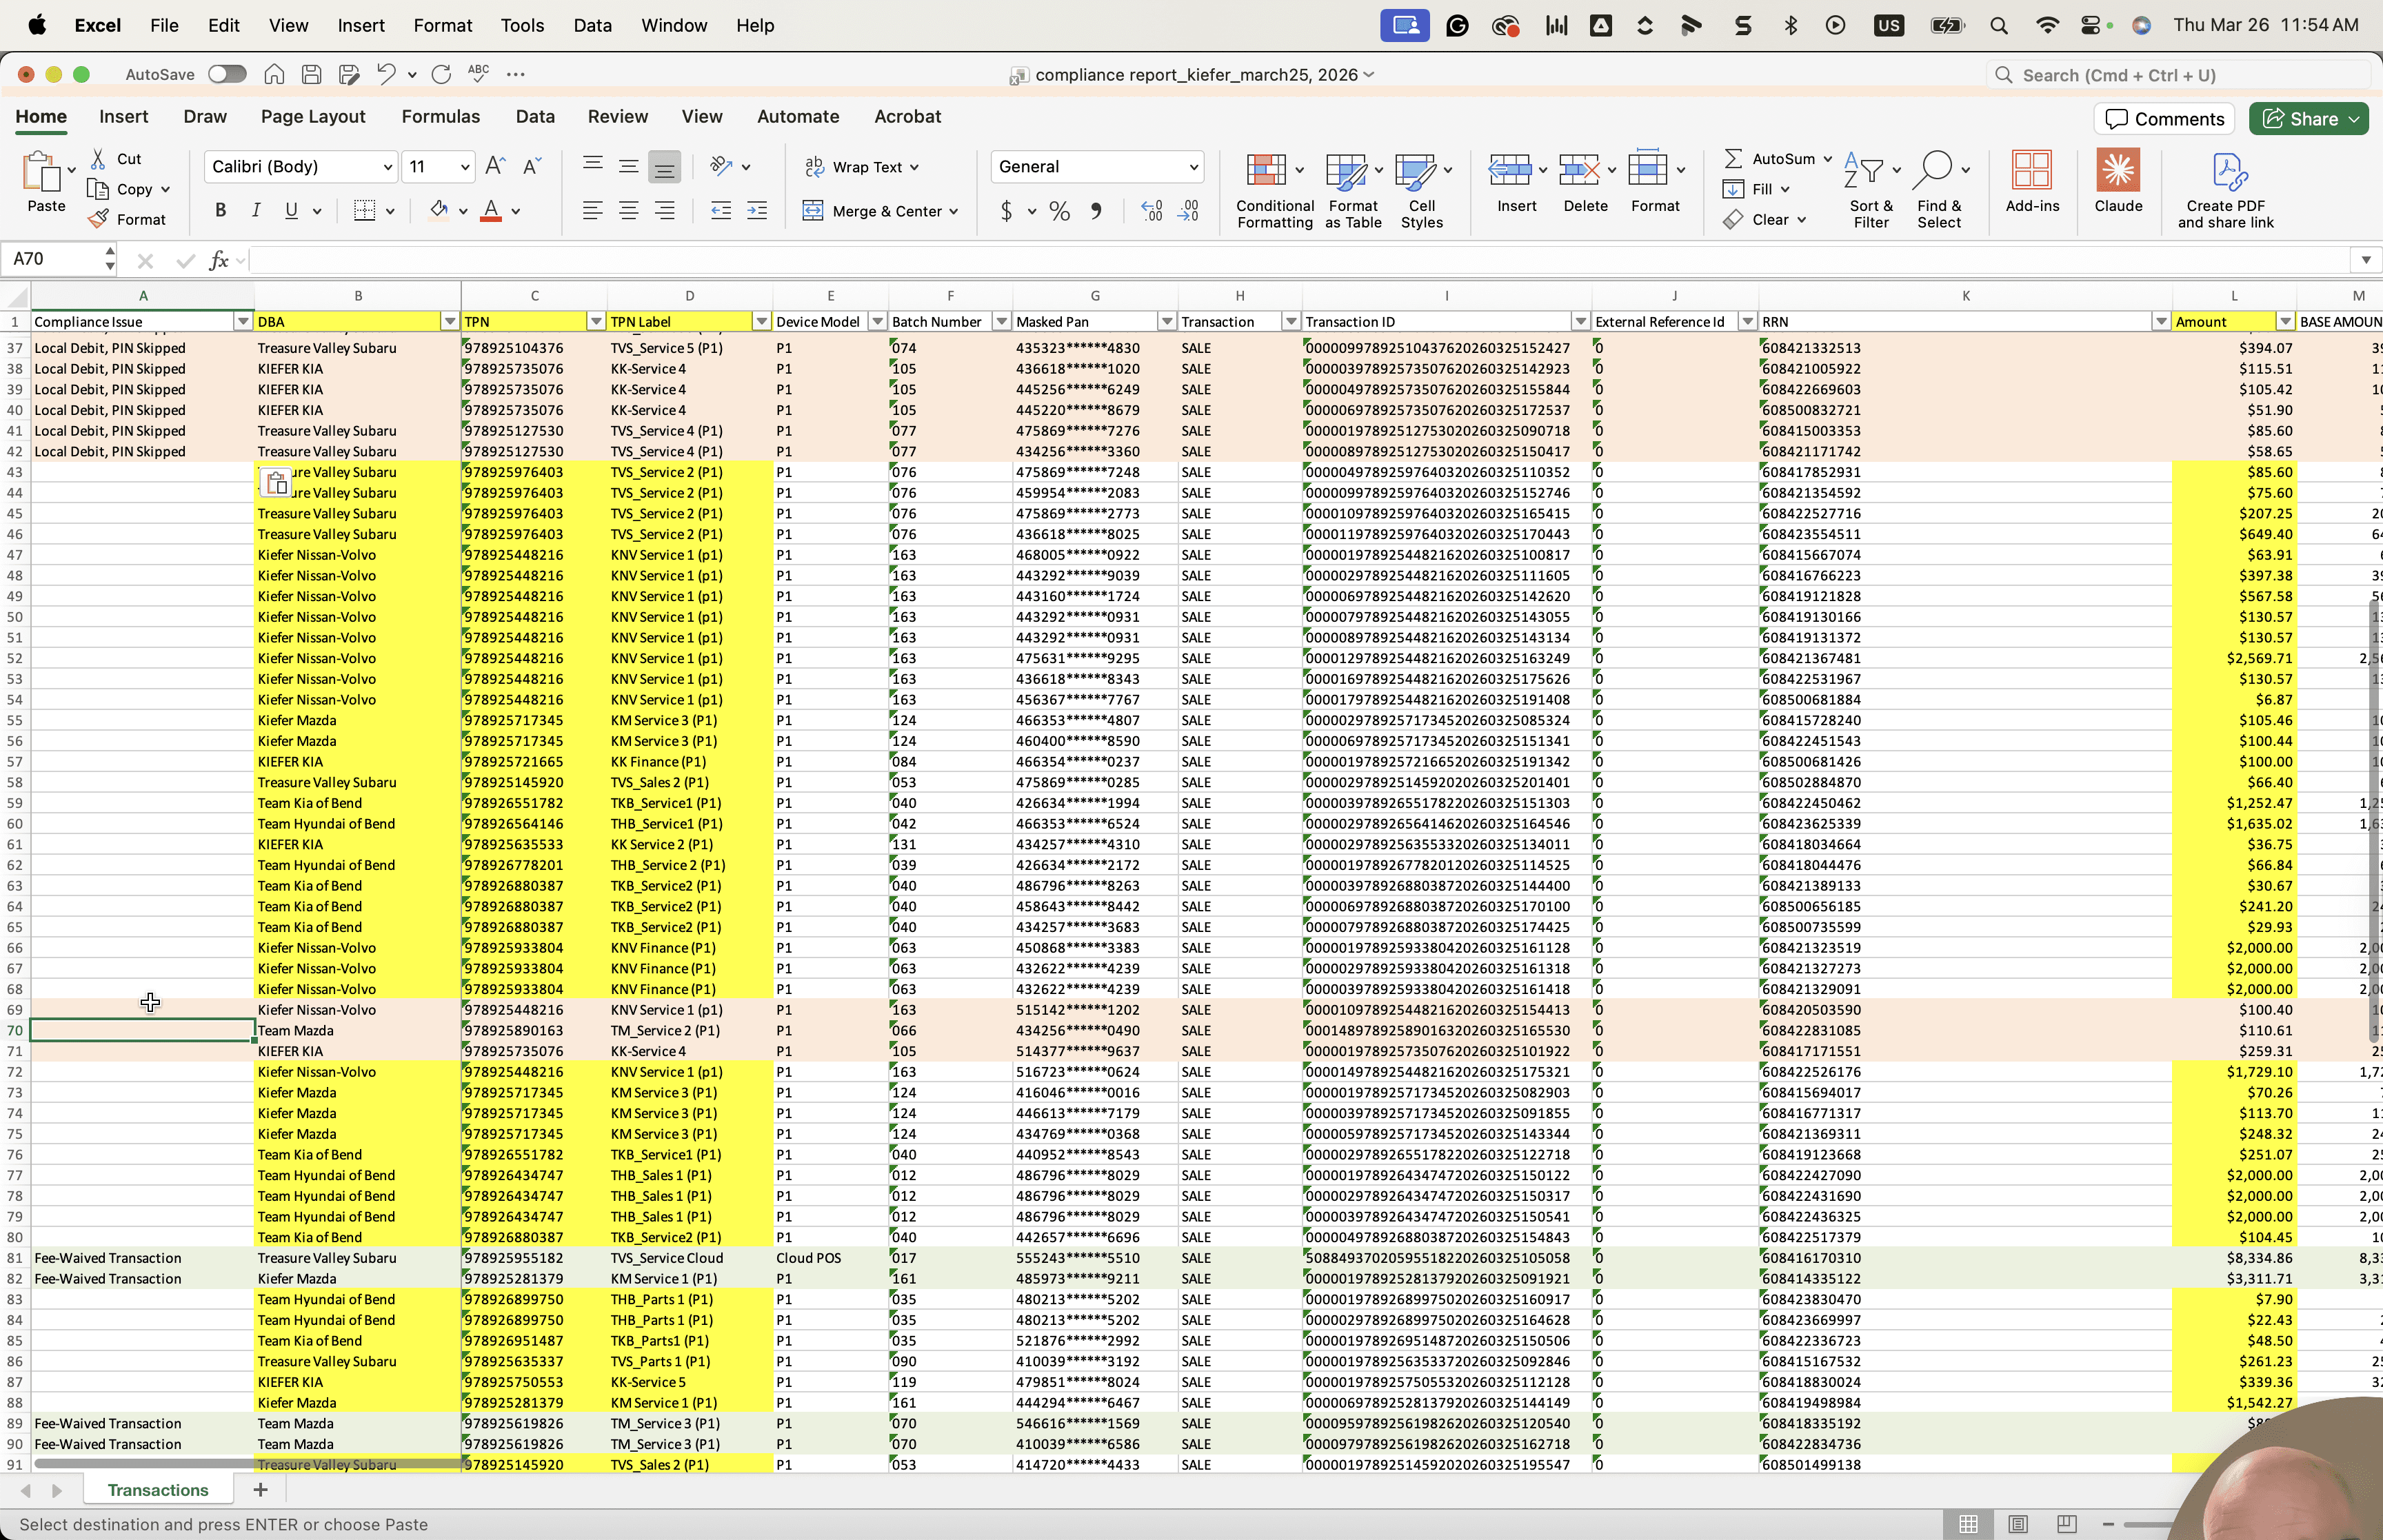The width and height of the screenshot is (2383, 1540).
Task: Expand the Calibri font name dropdown
Action: 387,167
